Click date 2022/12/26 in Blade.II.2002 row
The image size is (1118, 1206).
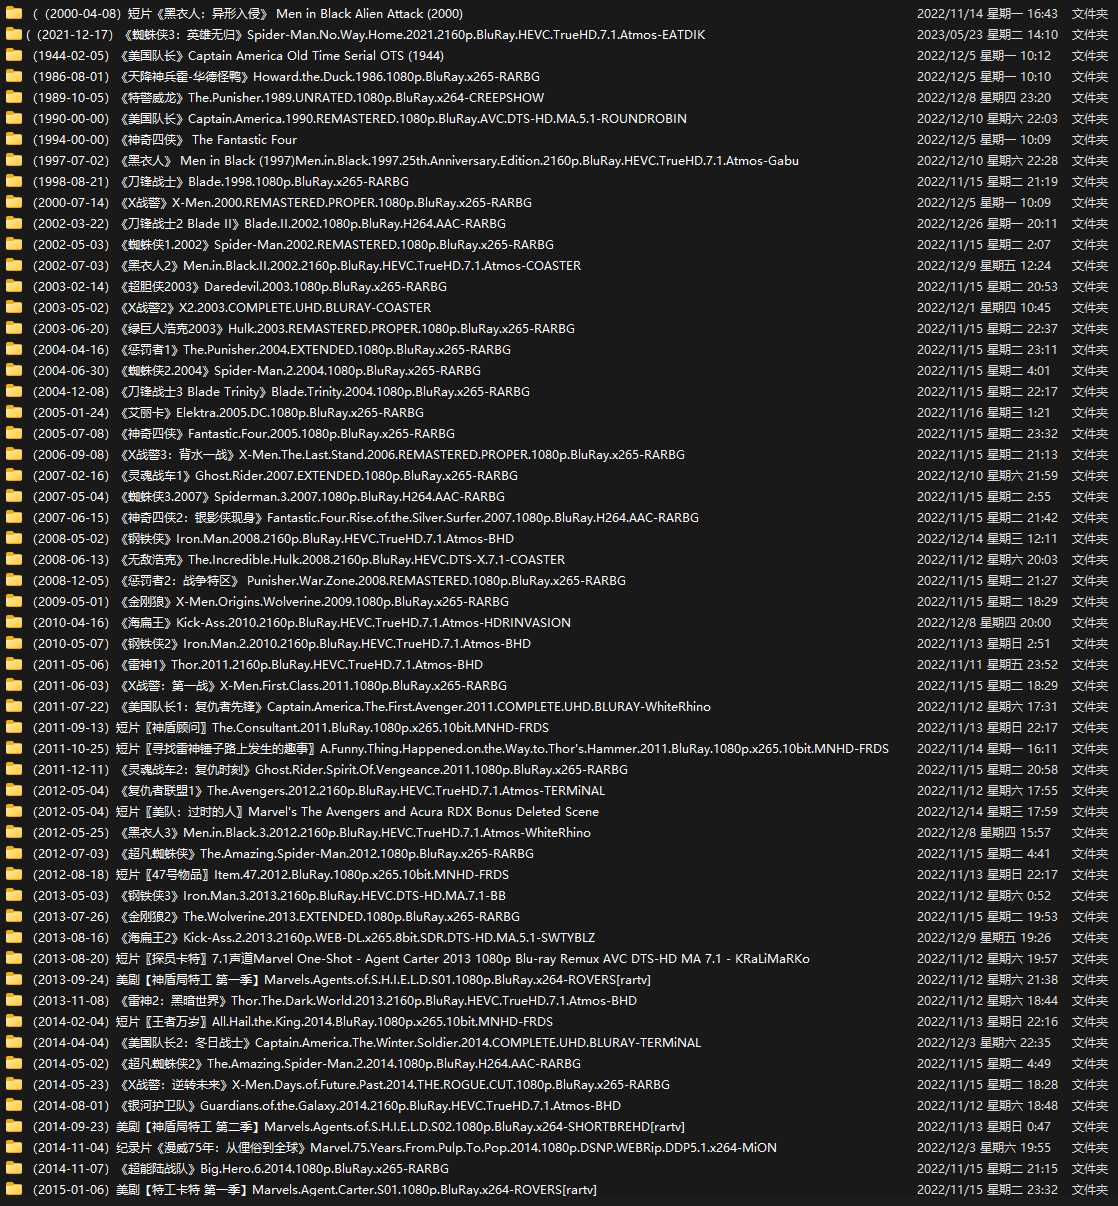click(987, 224)
